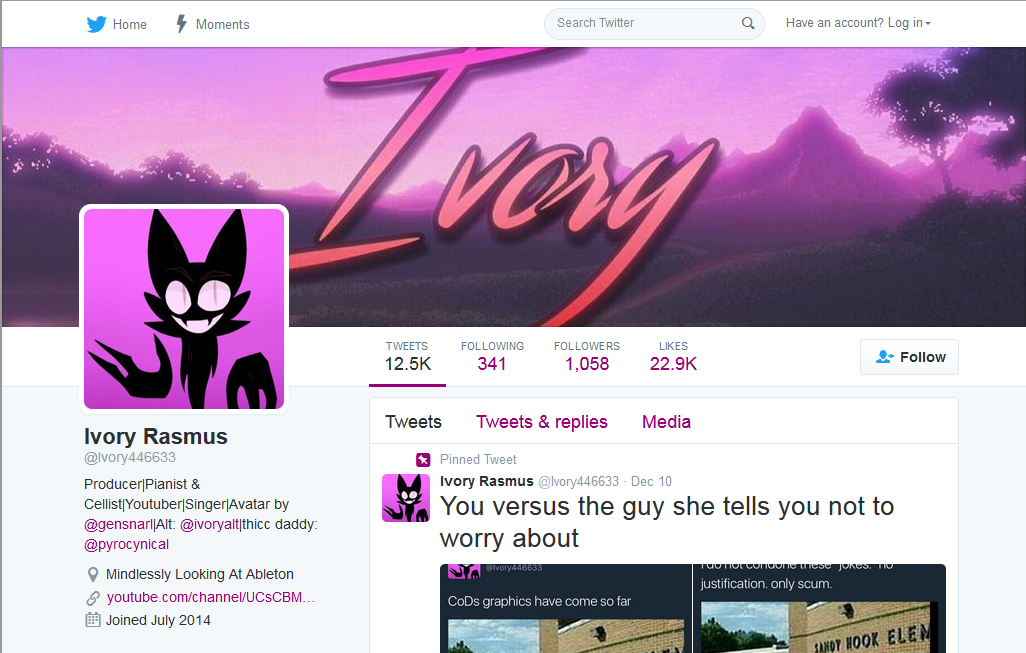
Task: Click the link chain icon beside YouTube URL
Action: pos(93,598)
